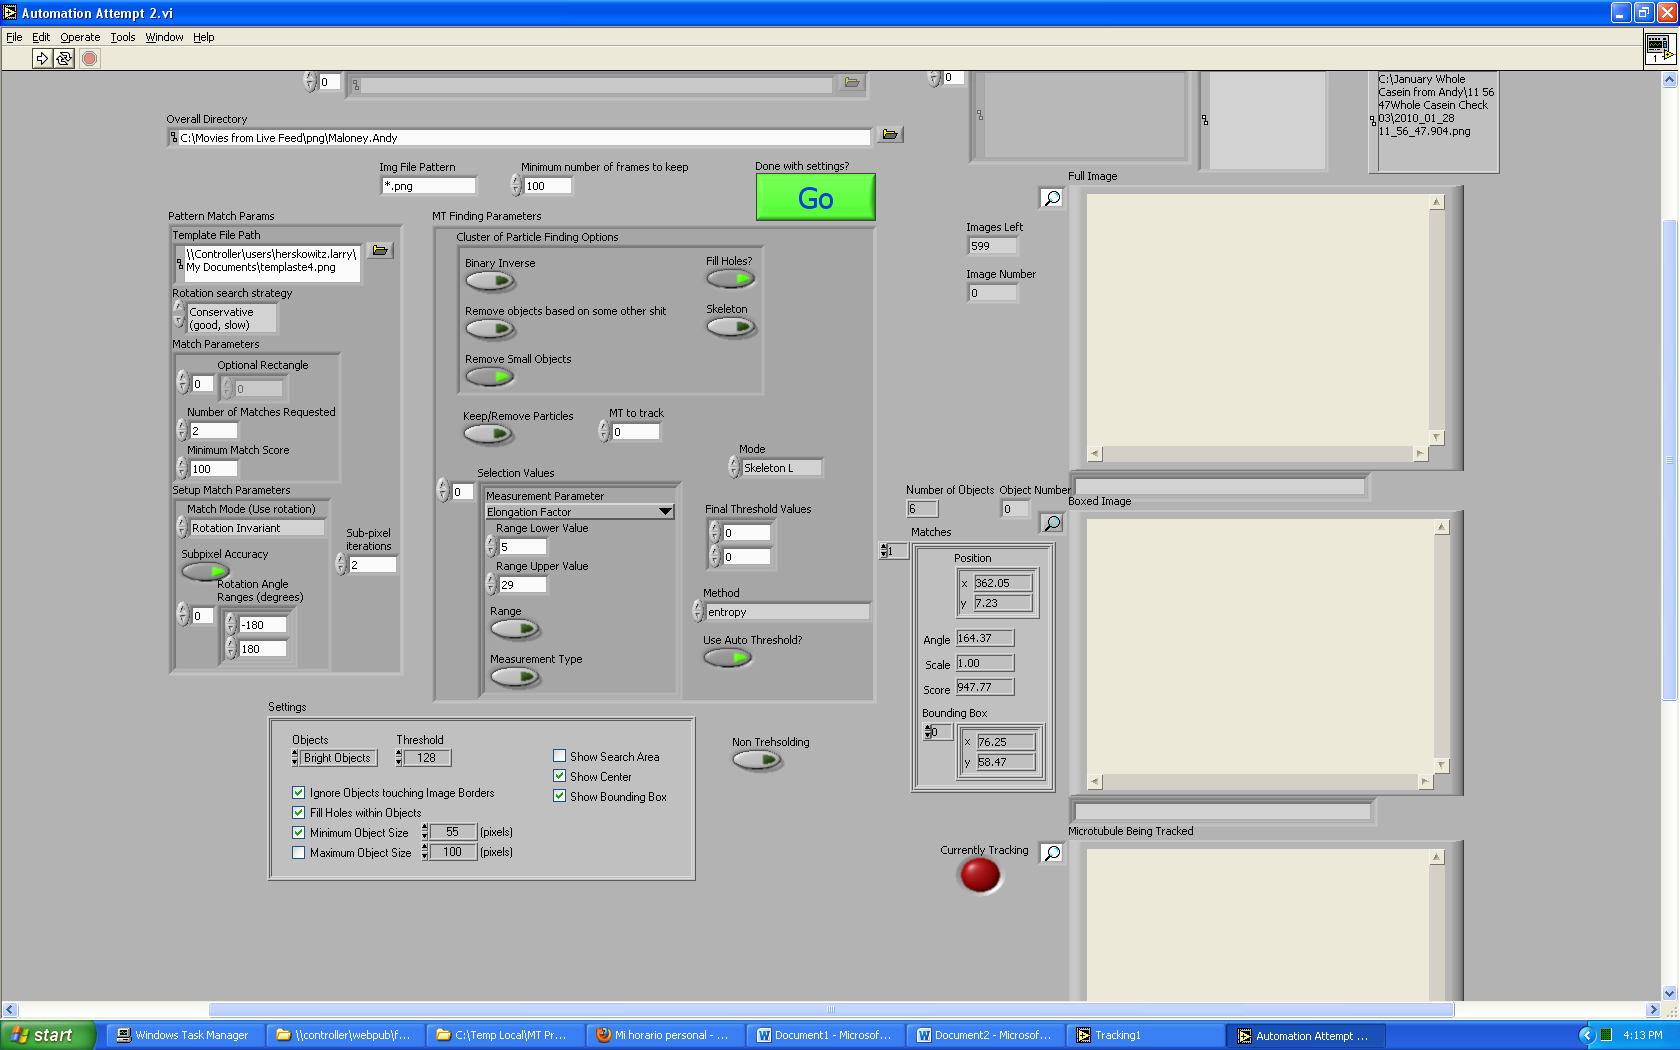Enable the Show Search Area checkbox
Screen dimensions: 1680x1050
560,757
